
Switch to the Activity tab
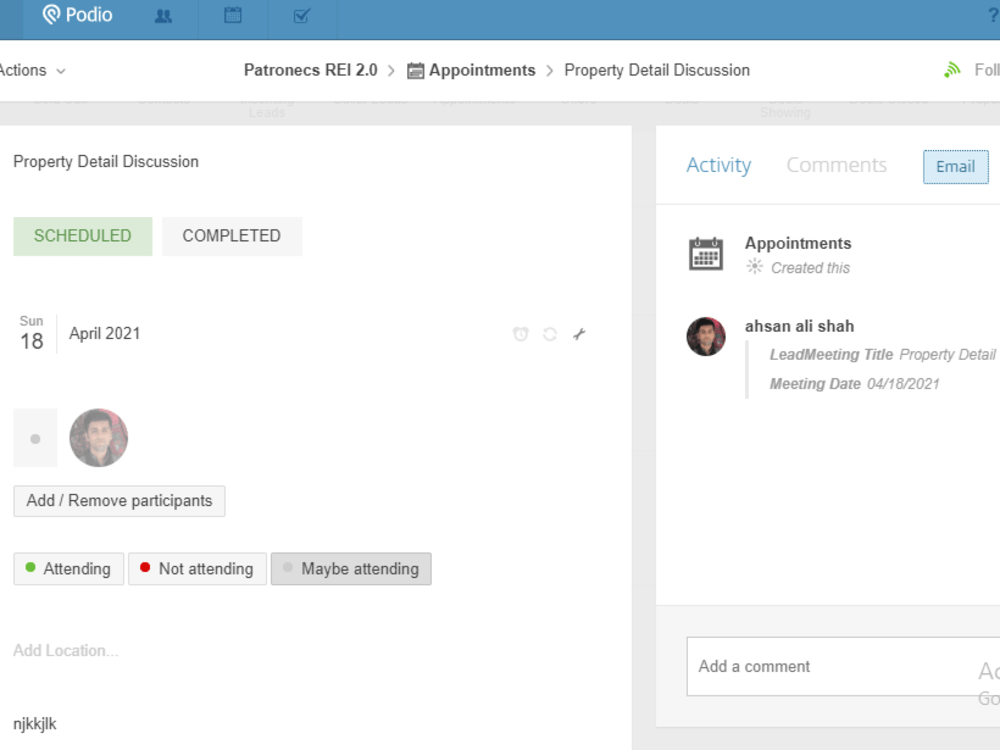719,165
